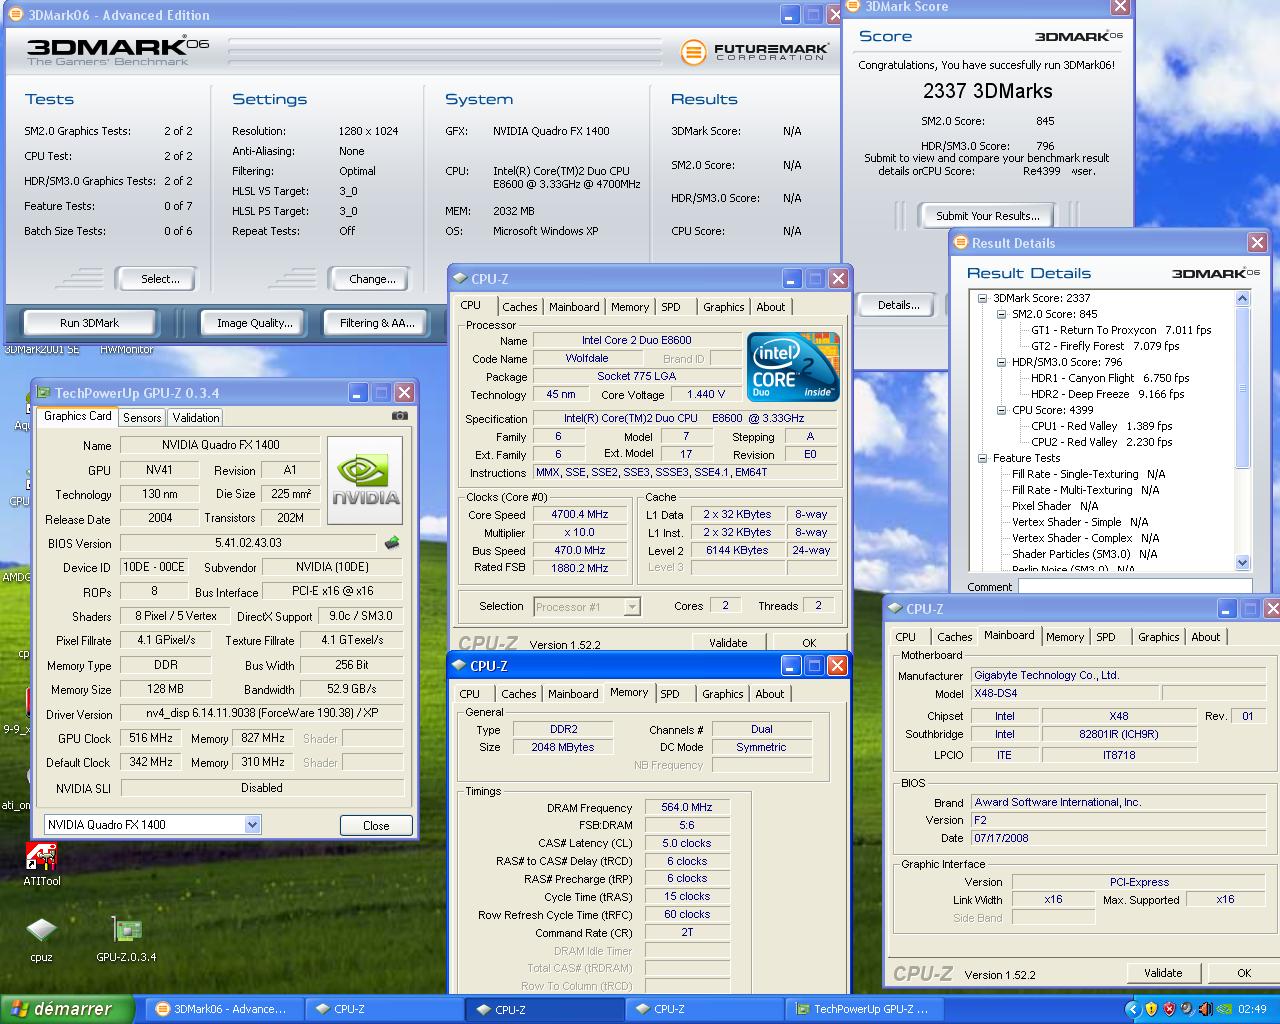Click the Intel Core 2 Duo logo

click(x=793, y=366)
